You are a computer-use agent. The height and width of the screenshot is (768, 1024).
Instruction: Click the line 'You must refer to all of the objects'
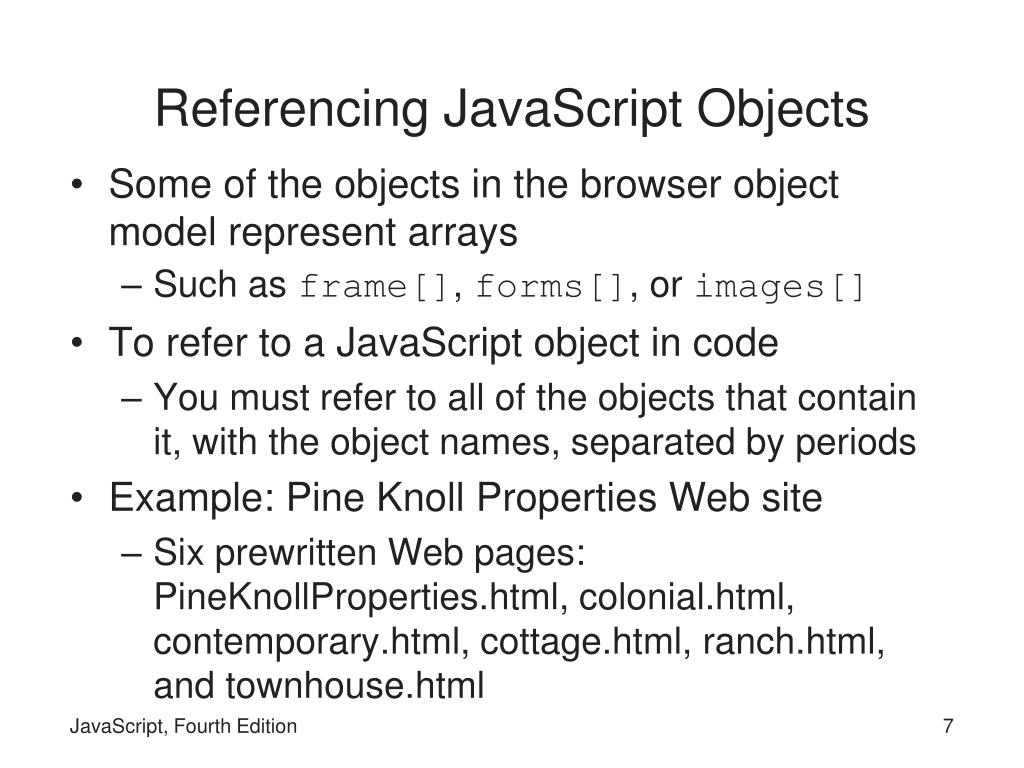tap(535, 398)
